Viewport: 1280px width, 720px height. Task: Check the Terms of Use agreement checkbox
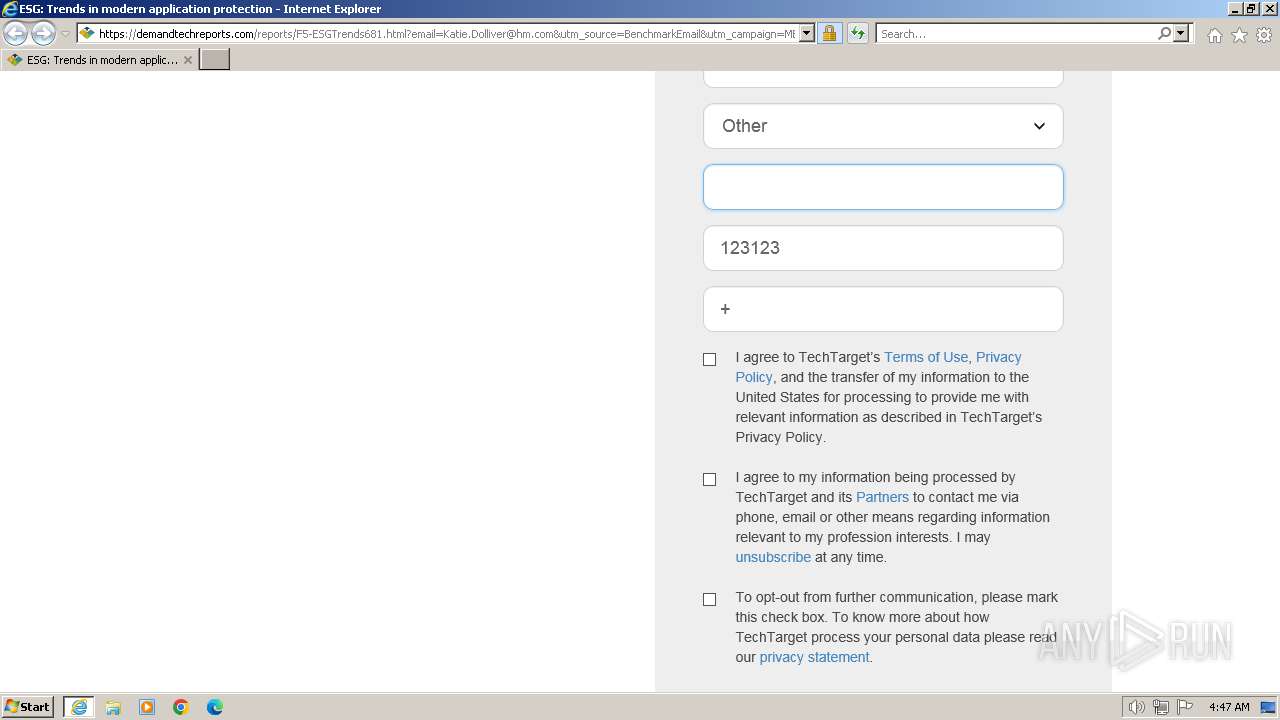point(709,359)
